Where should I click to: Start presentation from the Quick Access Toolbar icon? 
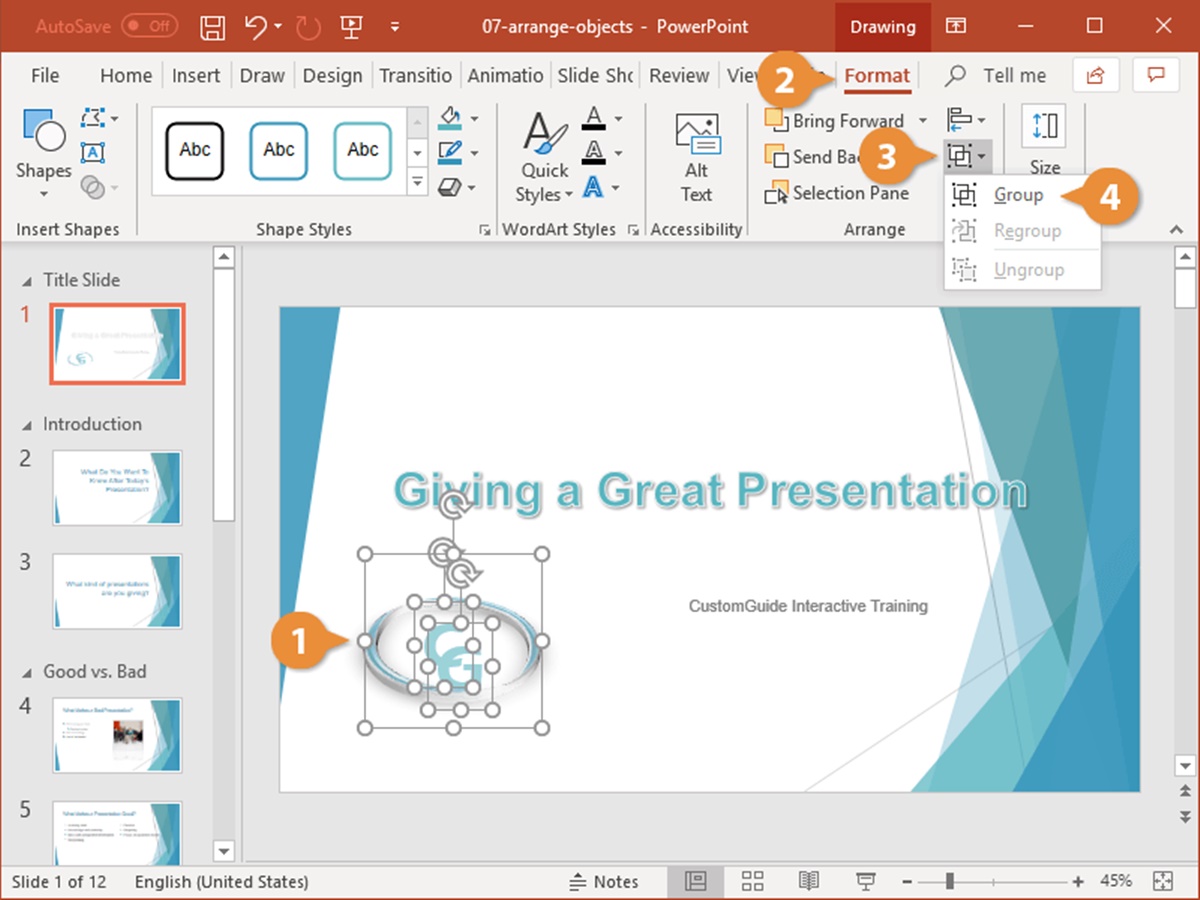[x=351, y=27]
